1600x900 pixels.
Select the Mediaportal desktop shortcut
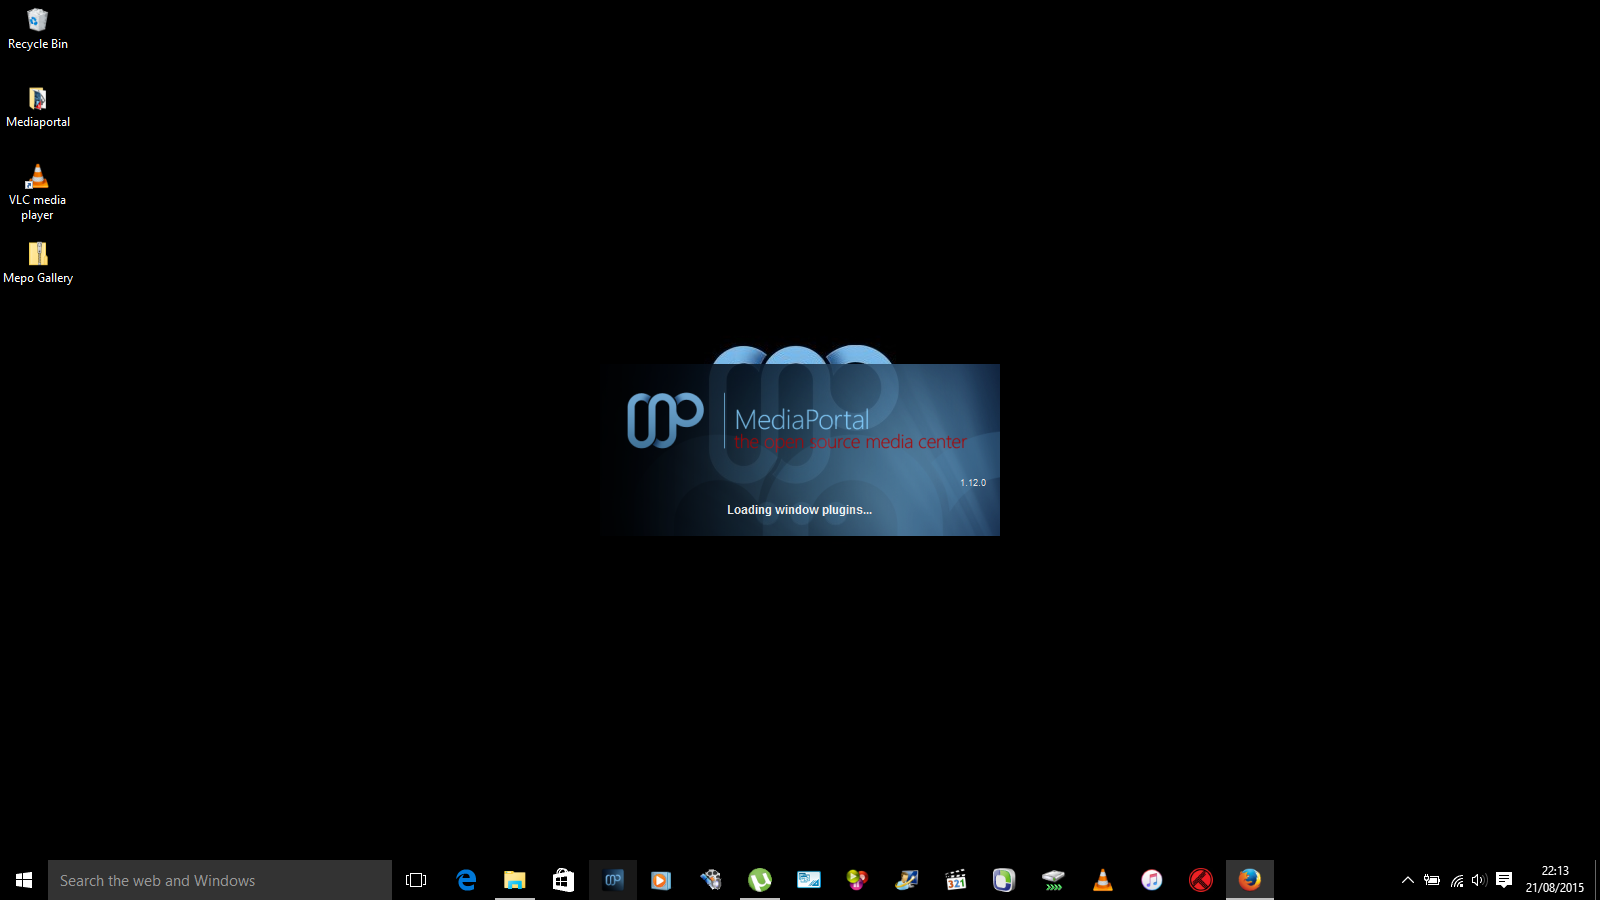point(38,108)
